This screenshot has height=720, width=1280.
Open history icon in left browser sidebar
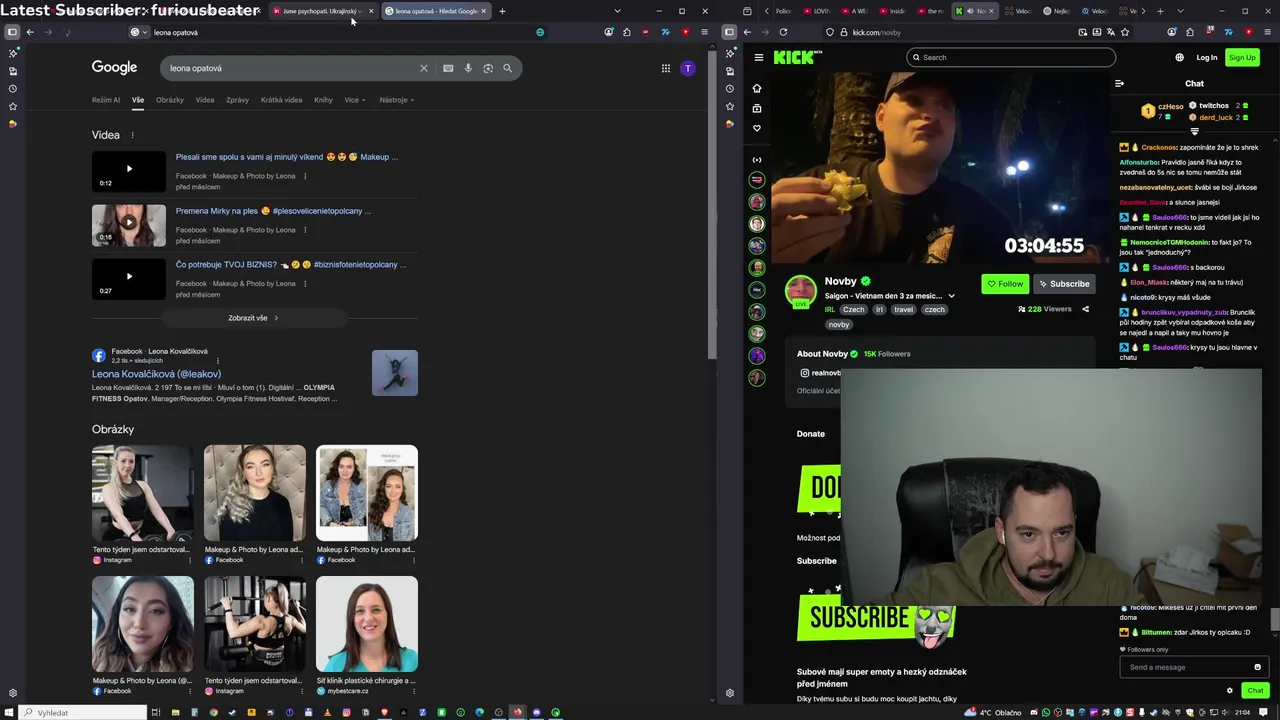pos(12,89)
